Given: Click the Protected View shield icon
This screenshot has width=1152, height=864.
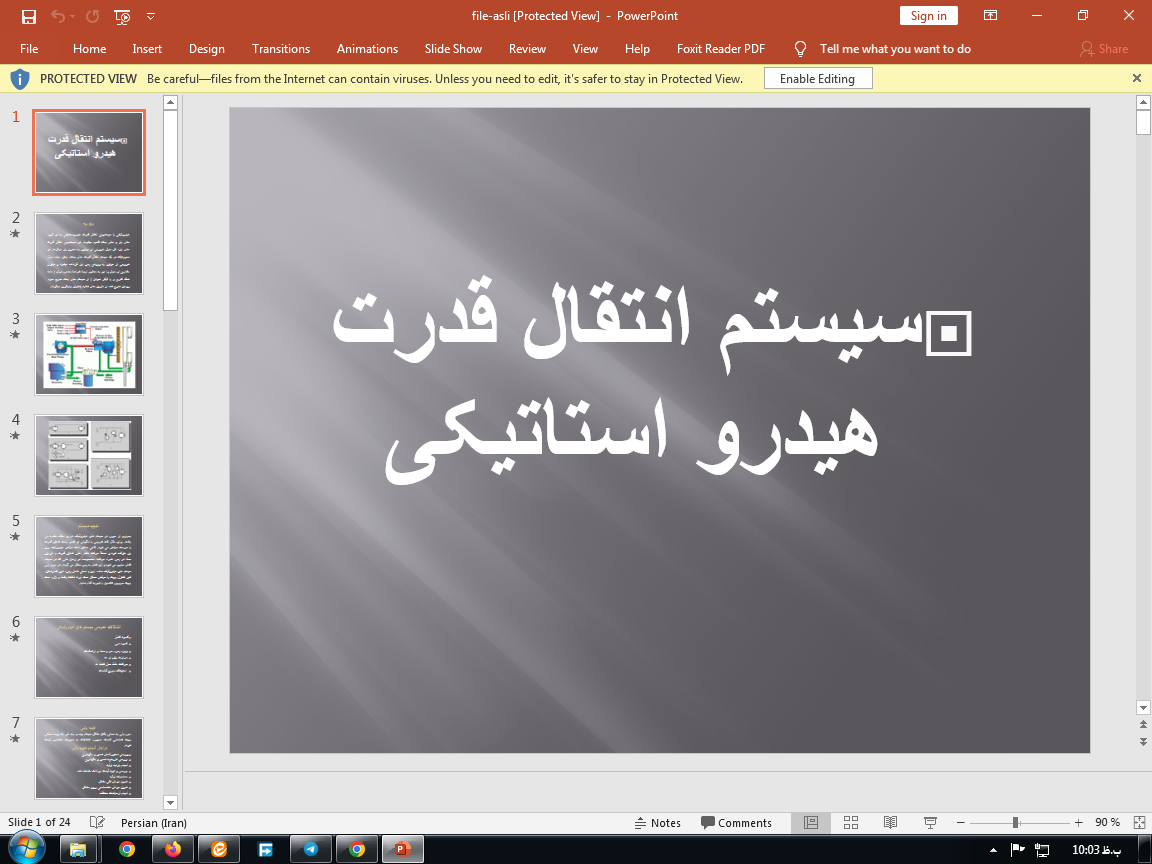Looking at the screenshot, I should click(20, 79).
